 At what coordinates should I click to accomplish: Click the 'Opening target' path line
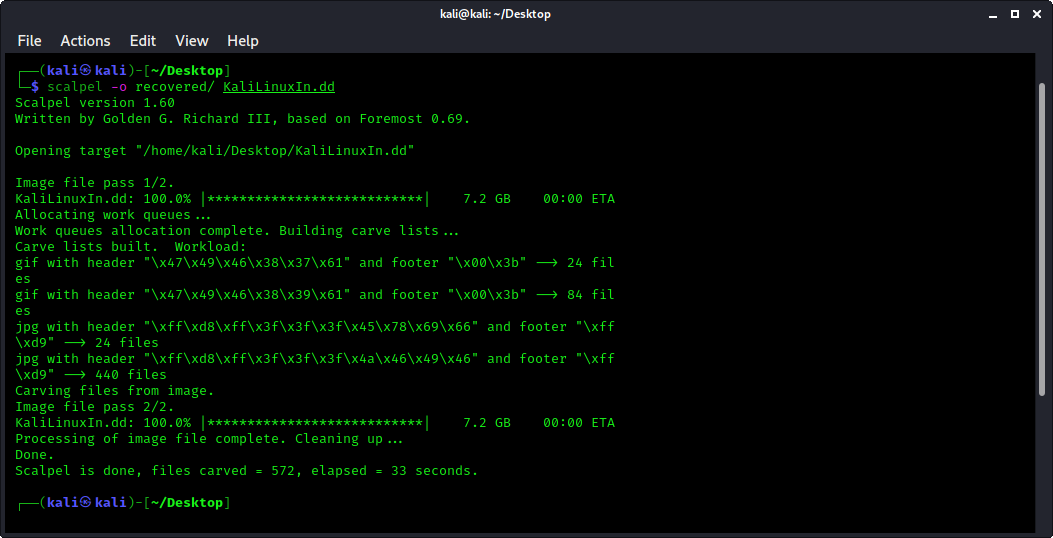coord(215,150)
